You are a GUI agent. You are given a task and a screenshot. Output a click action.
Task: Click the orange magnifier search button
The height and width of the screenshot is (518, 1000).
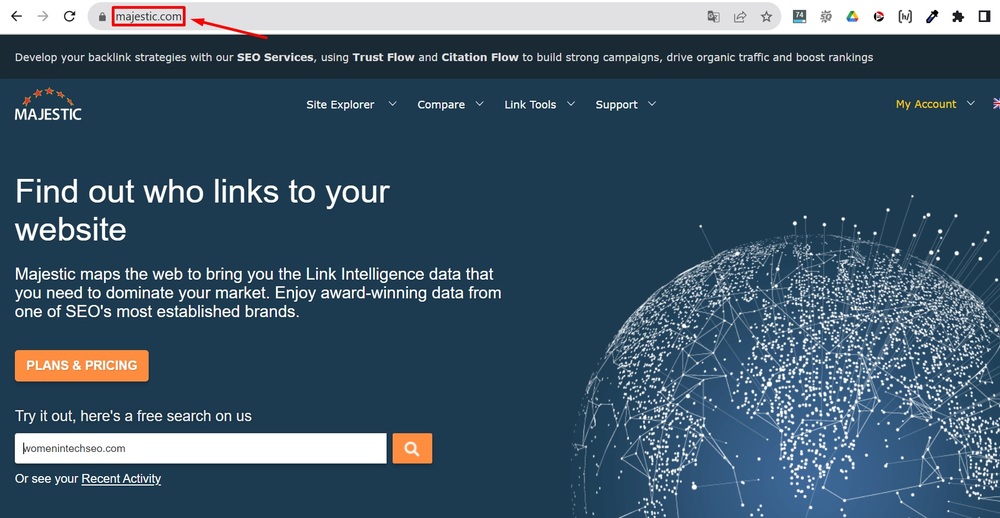point(412,448)
